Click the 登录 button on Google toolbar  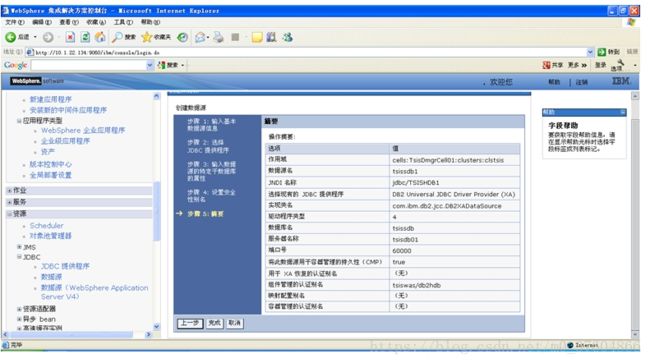pos(601,65)
